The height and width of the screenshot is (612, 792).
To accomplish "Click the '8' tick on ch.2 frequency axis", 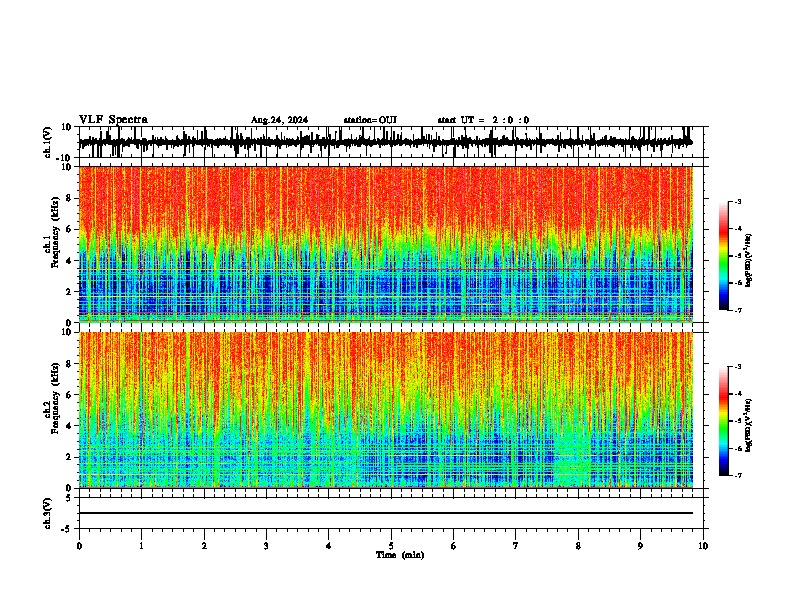I will pos(70,364).
